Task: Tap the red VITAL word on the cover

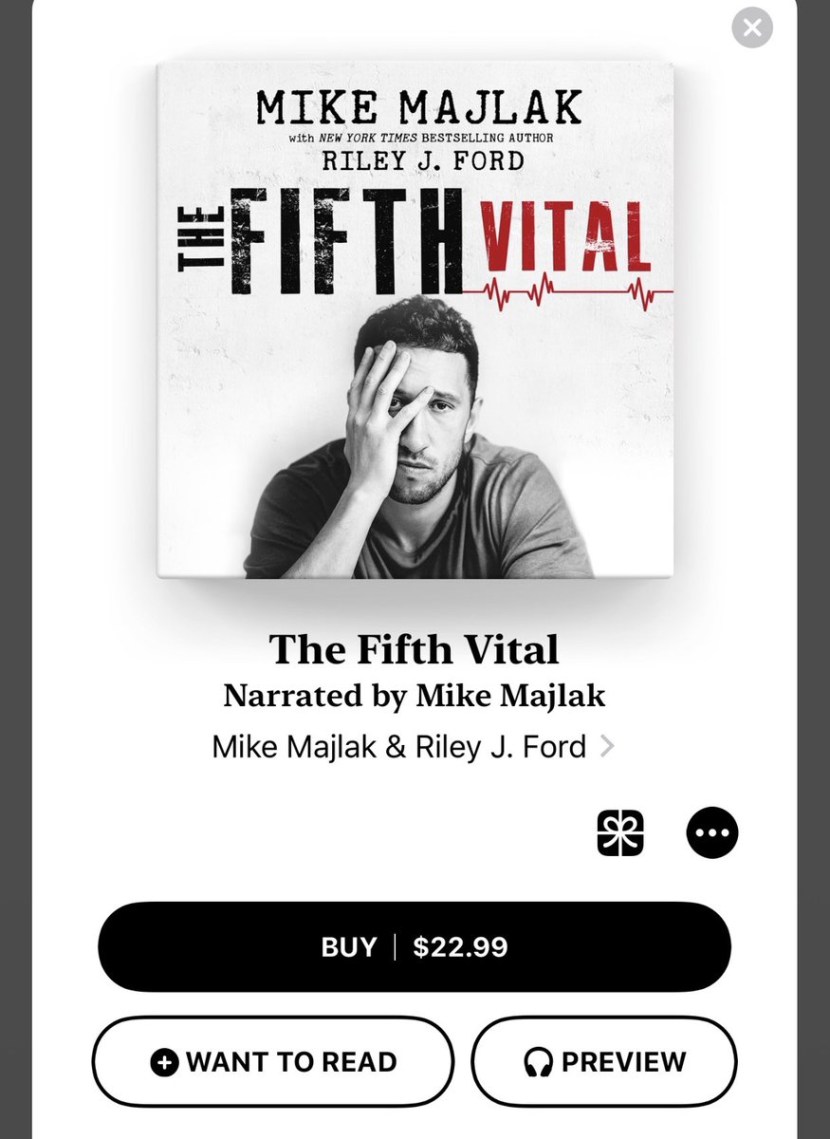Action: click(x=563, y=235)
